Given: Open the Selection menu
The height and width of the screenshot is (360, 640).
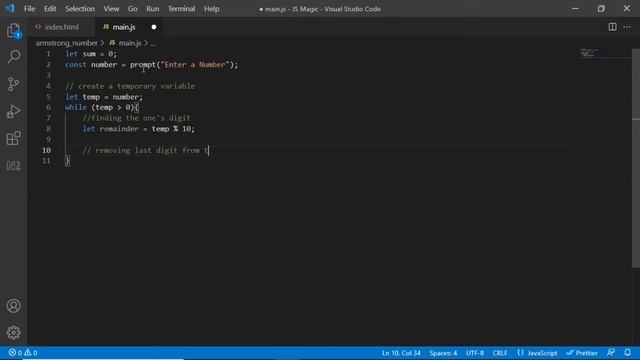Looking at the screenshot, I should coord(80,9).
